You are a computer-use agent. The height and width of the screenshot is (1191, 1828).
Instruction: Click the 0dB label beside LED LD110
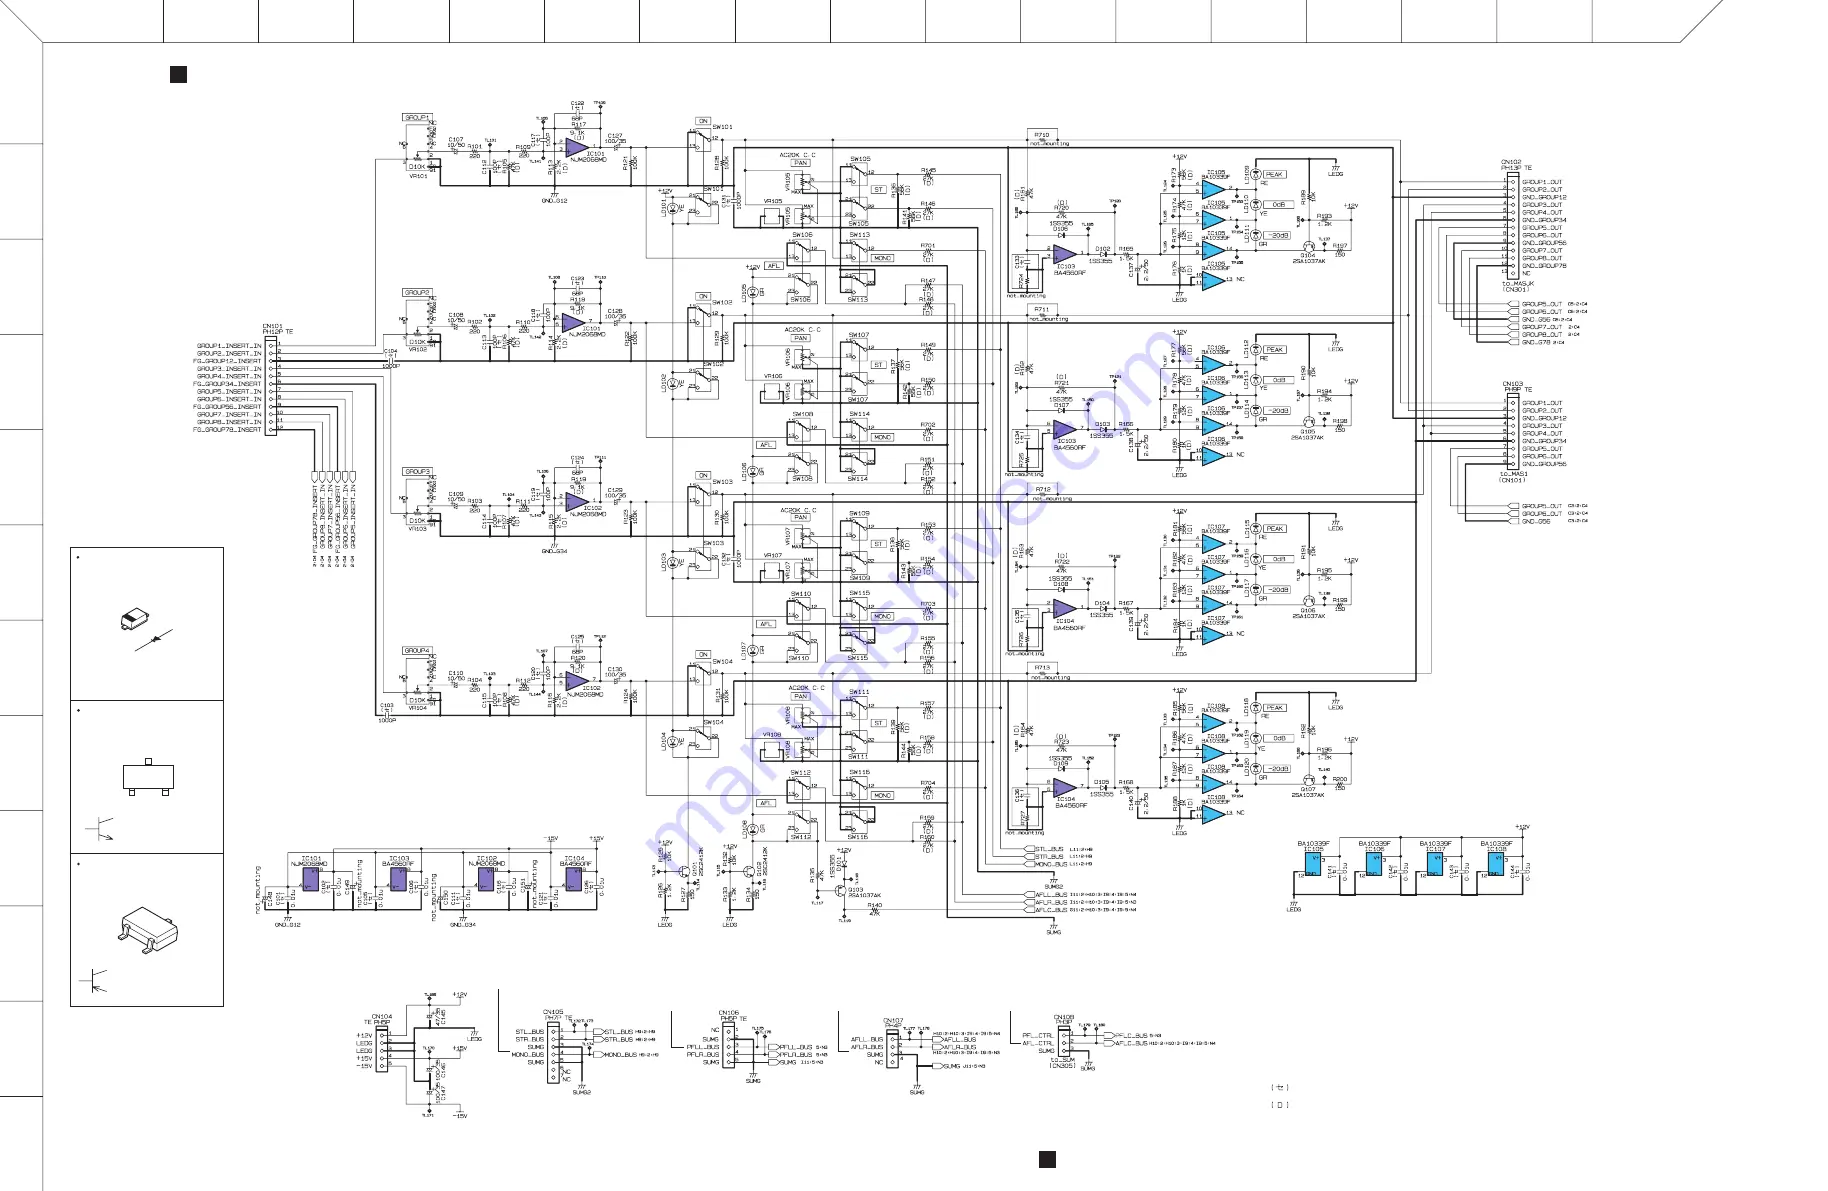[1278, 205]
